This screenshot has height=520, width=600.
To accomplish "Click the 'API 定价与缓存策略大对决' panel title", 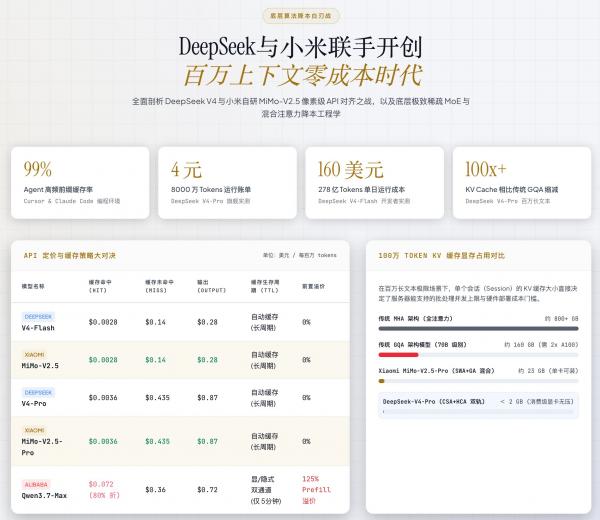I will (70, 256).
